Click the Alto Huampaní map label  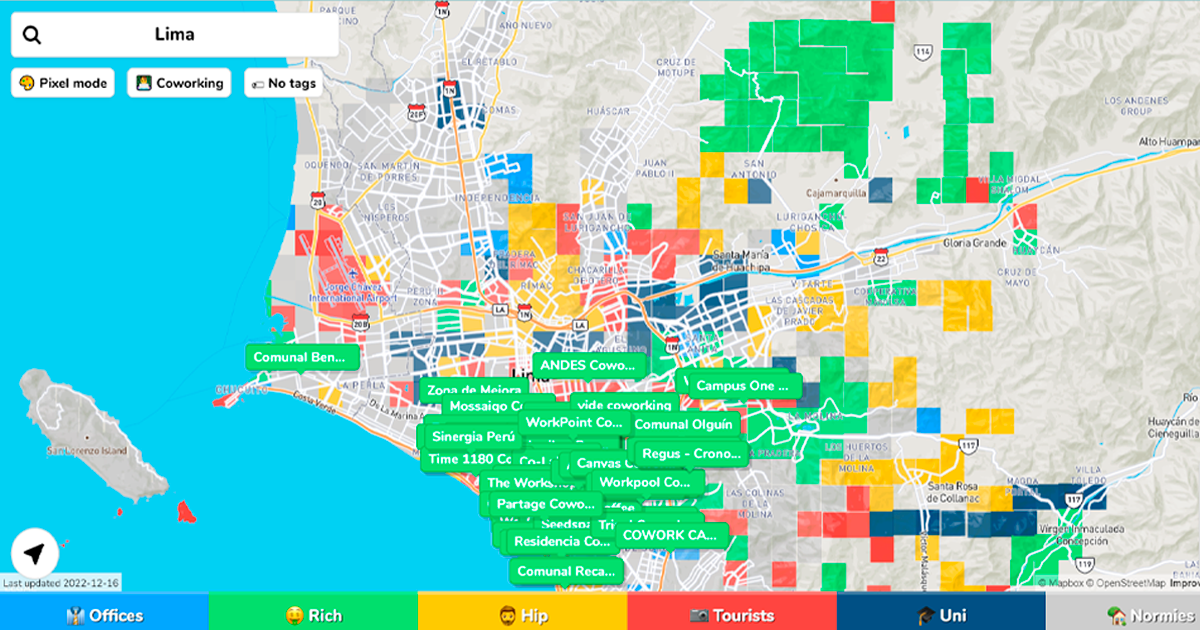1168,143
